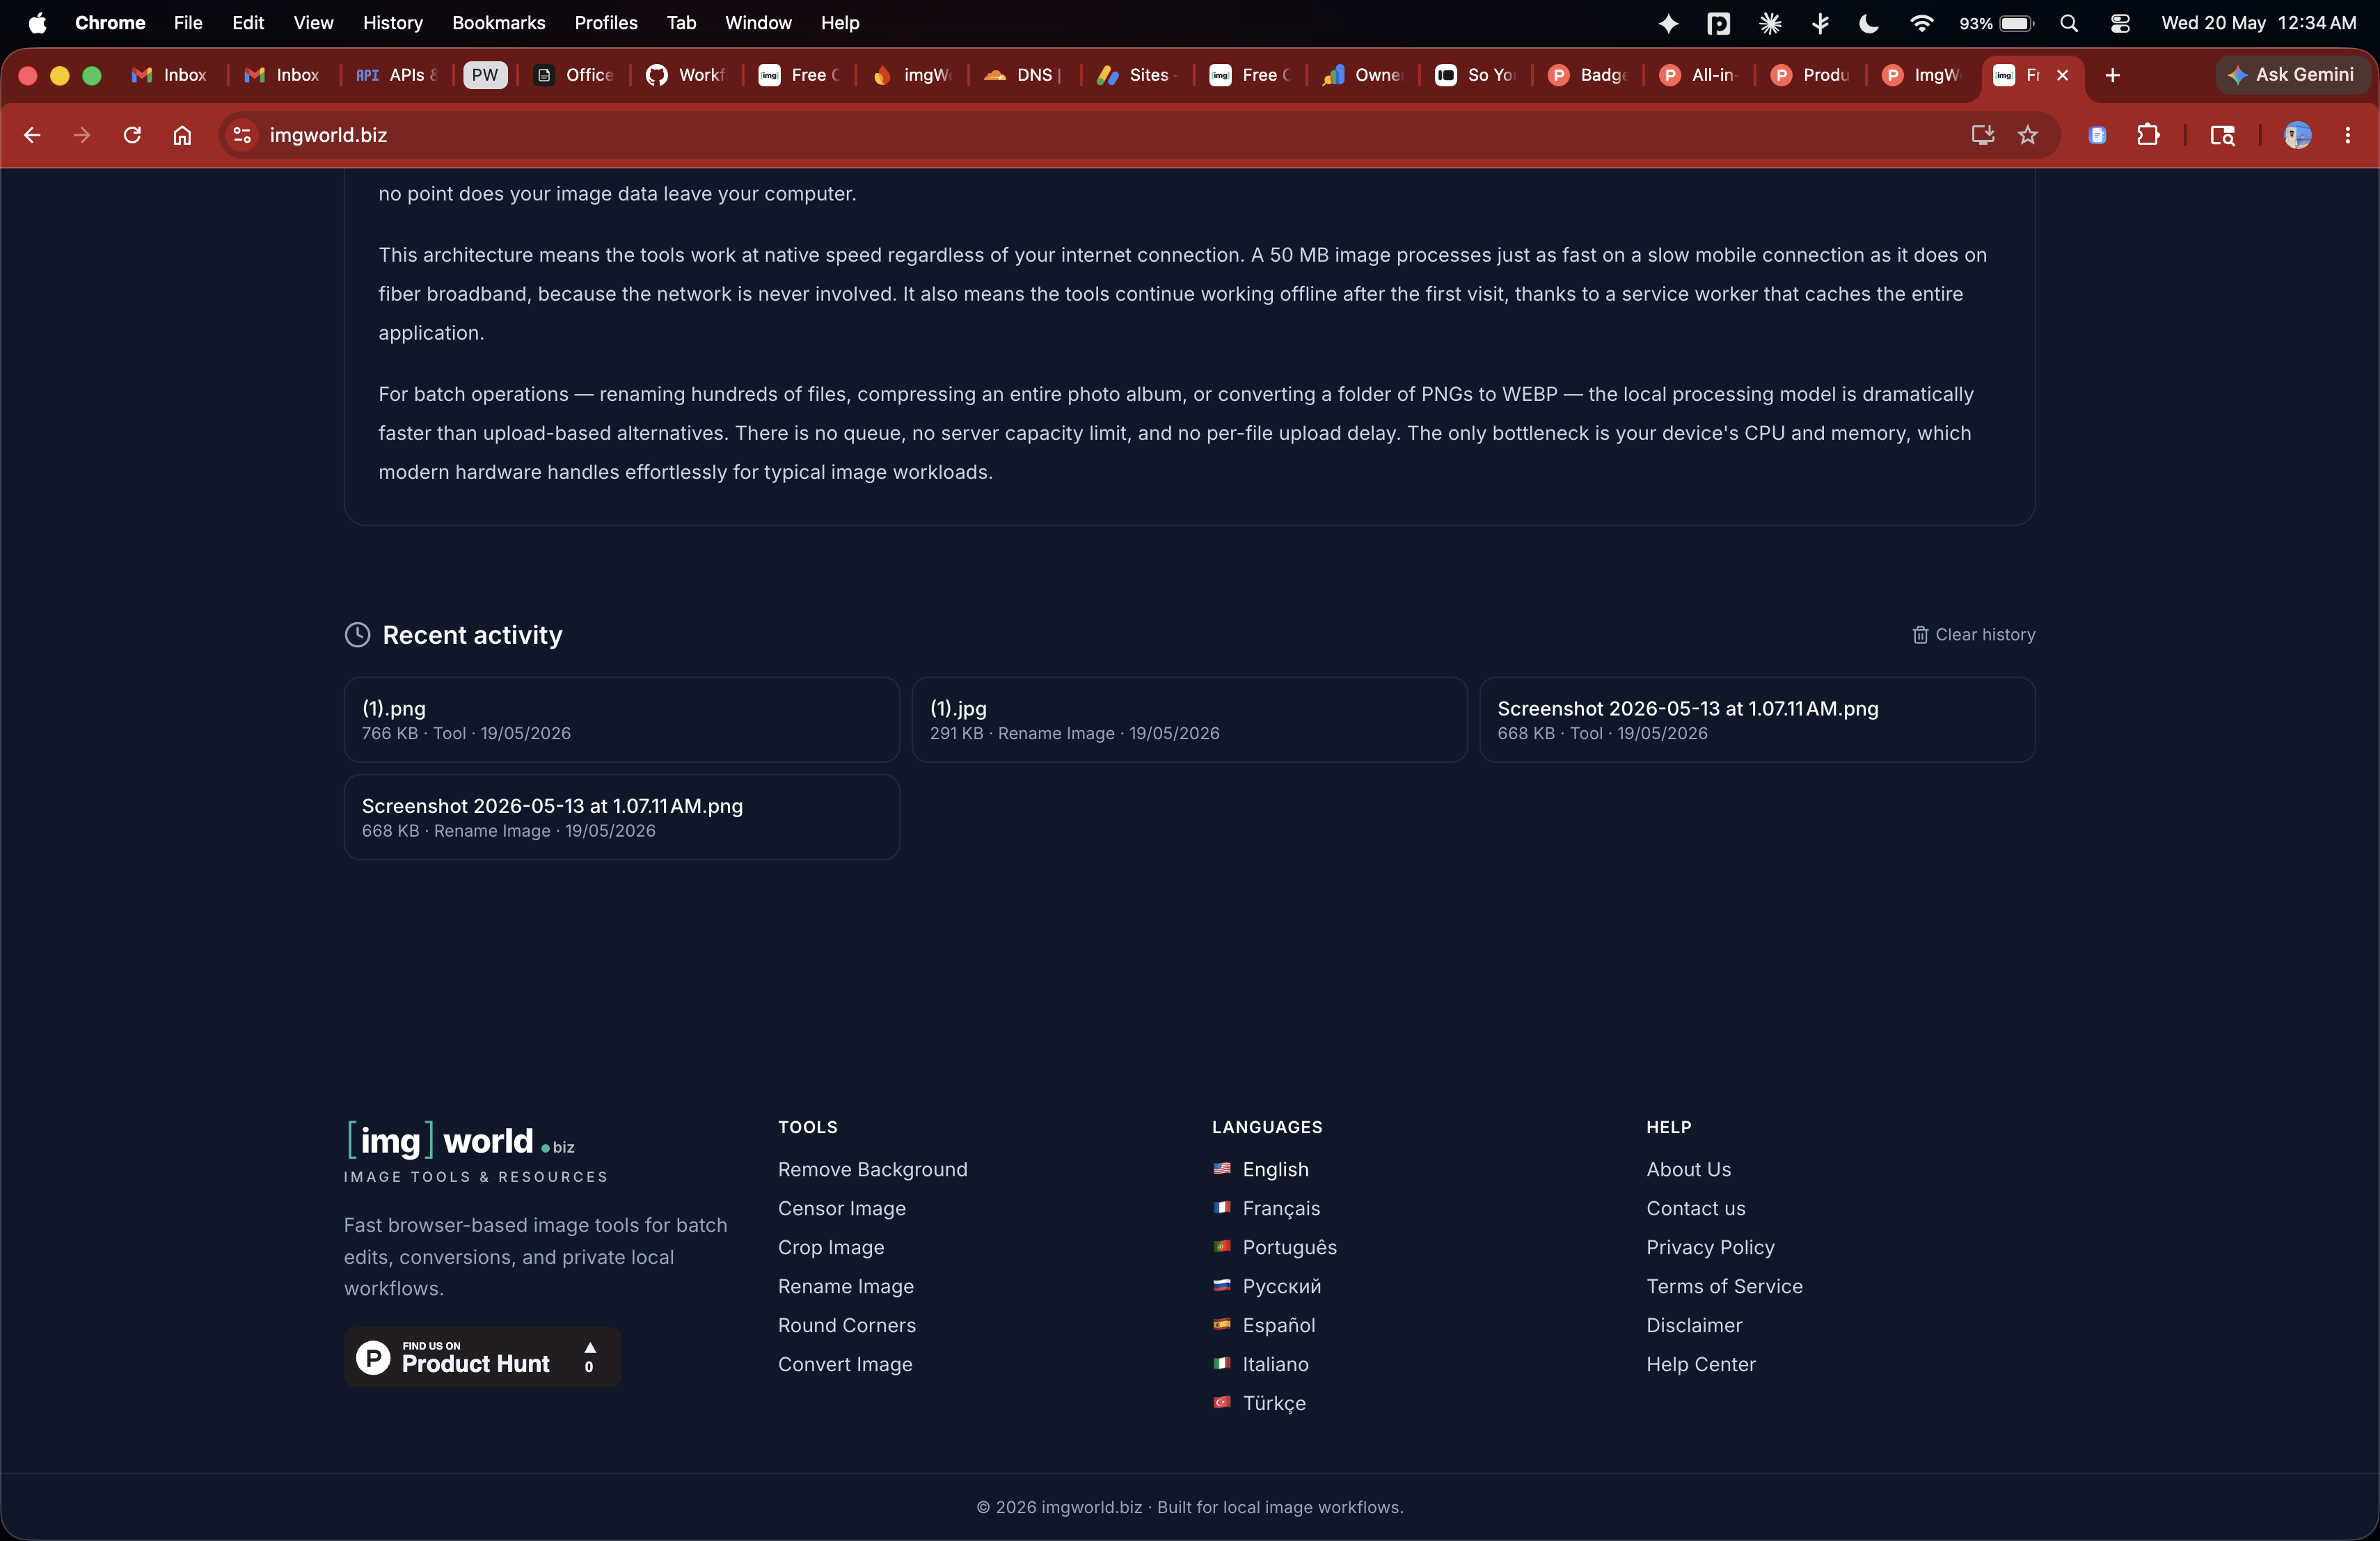Image resolution: width=2380 pixels, height=1541 pixels.
Task: Open the Round Corners tool link
Action: pyautogui.click(x=846, y=1325)
